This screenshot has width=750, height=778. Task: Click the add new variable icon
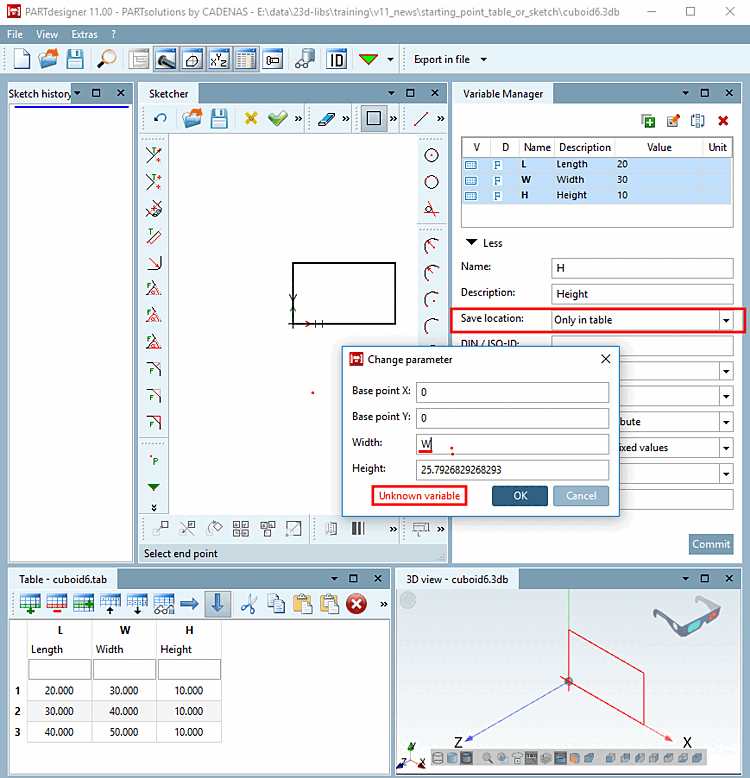tap(648, 121)
